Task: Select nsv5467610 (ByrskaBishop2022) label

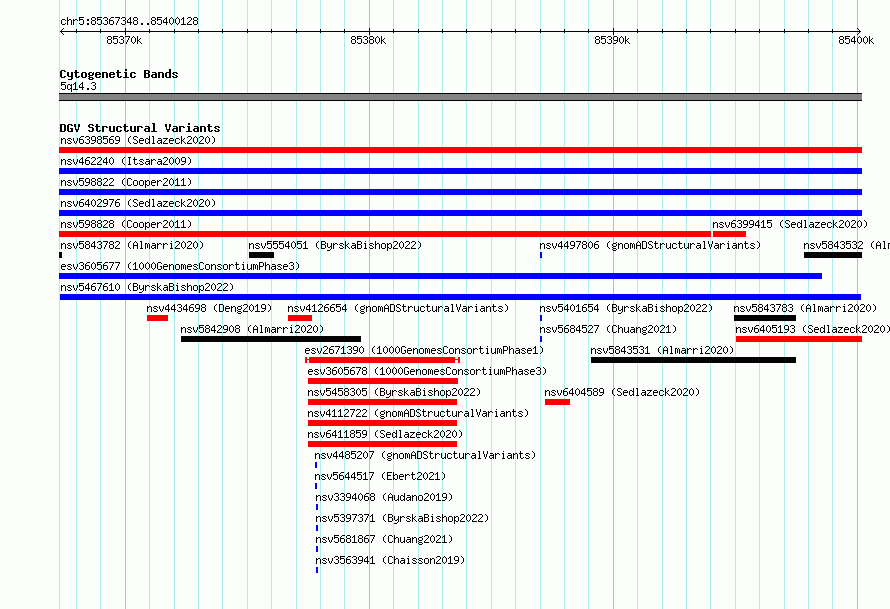Action: pos(147,287)
